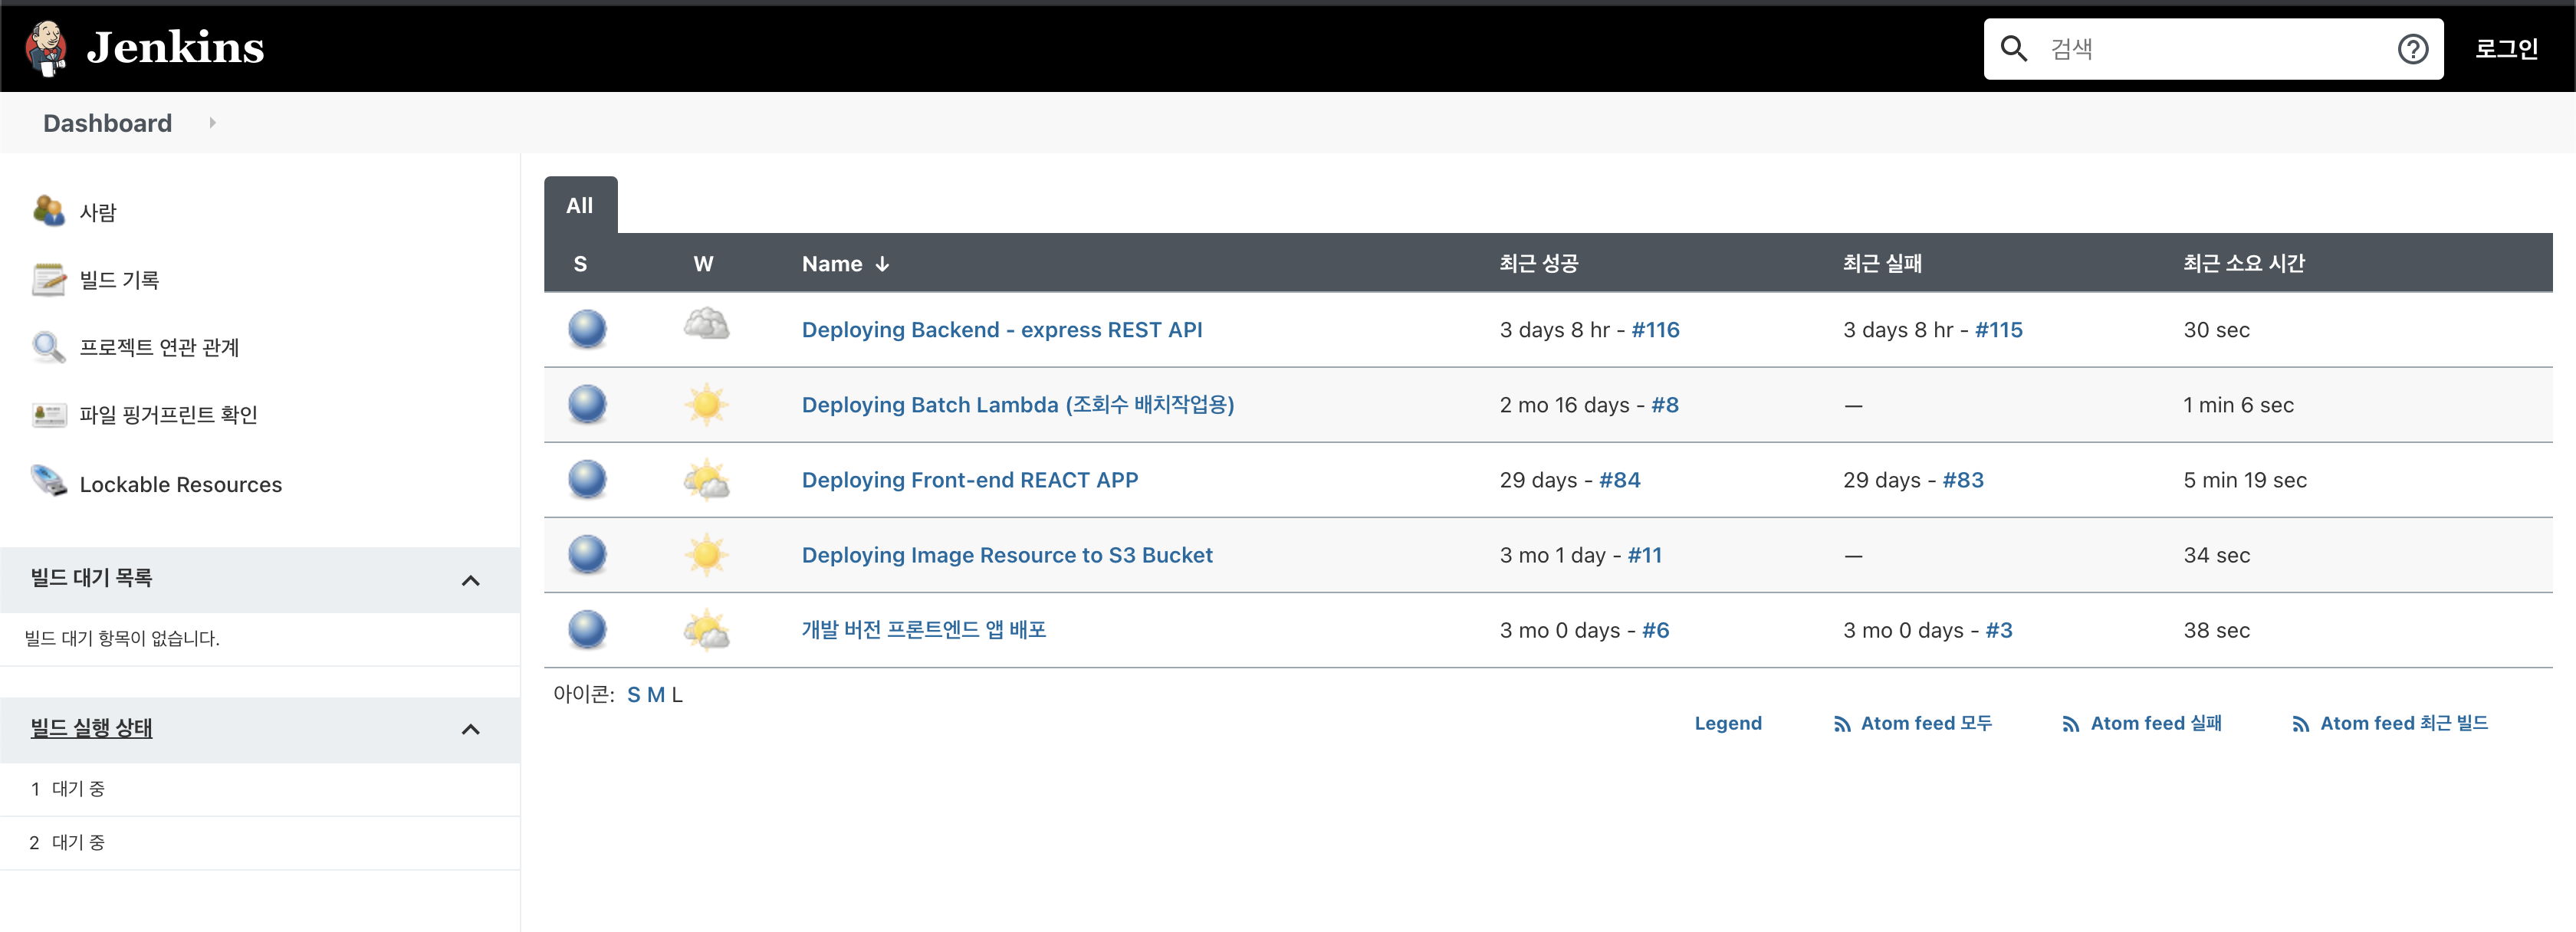Sort by 최근 성공 column header
Screen dimensions: 2576x932
click(1538, 263)
